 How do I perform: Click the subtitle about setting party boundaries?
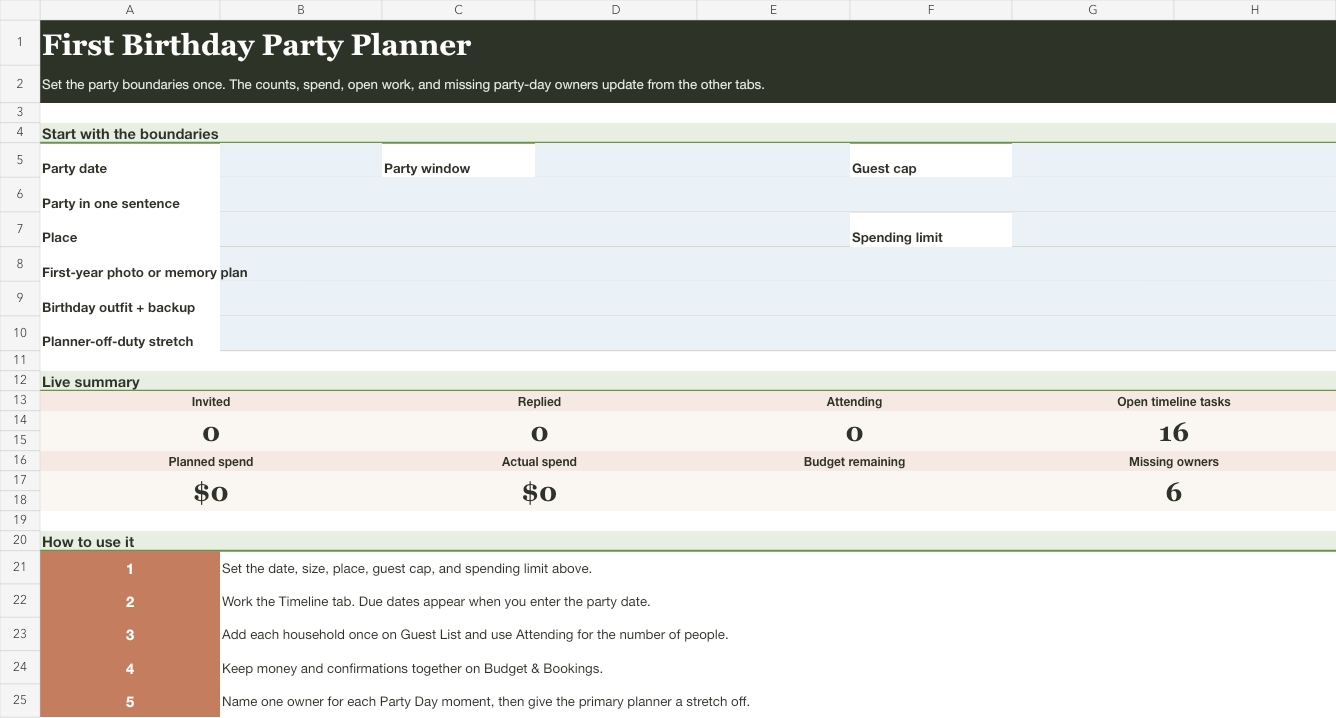(403, 84)
